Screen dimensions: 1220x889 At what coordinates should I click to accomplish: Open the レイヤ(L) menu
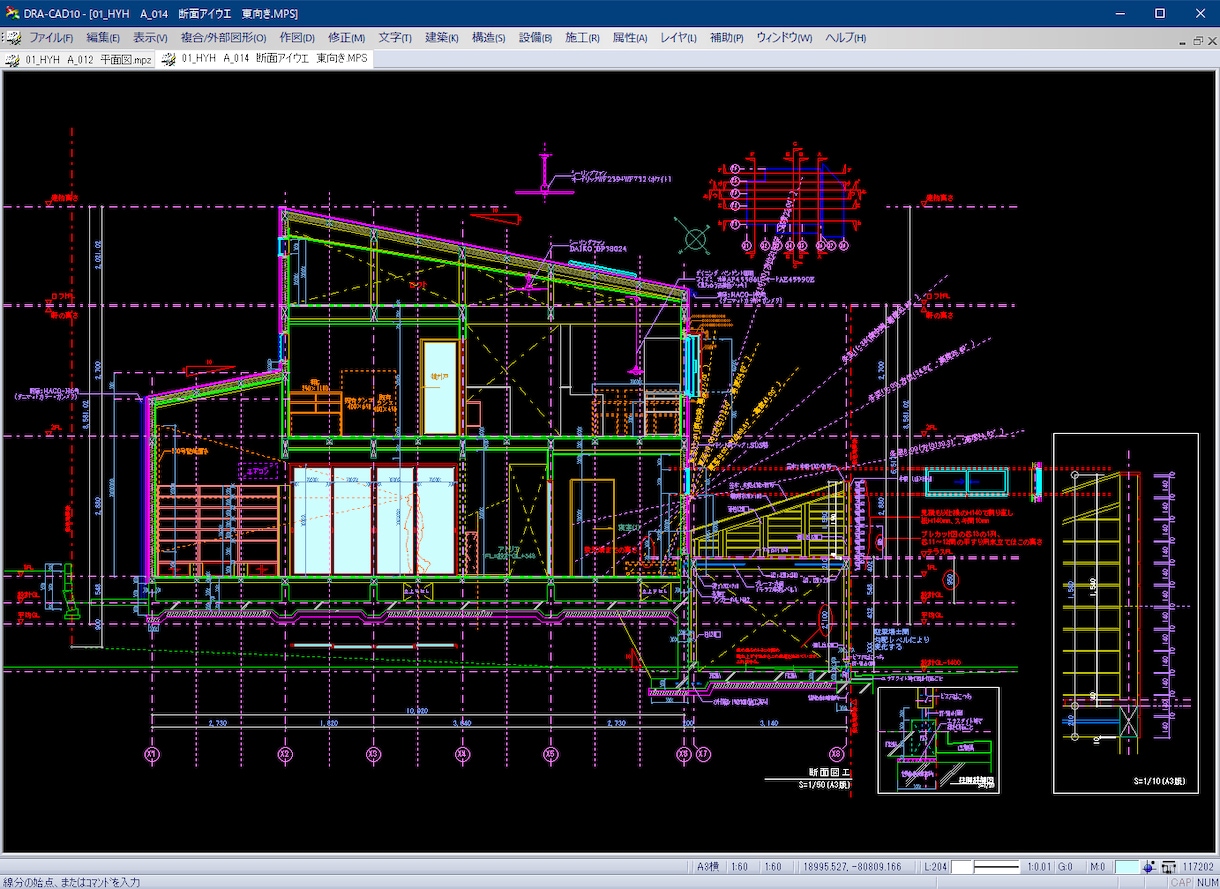coord(678,38)
